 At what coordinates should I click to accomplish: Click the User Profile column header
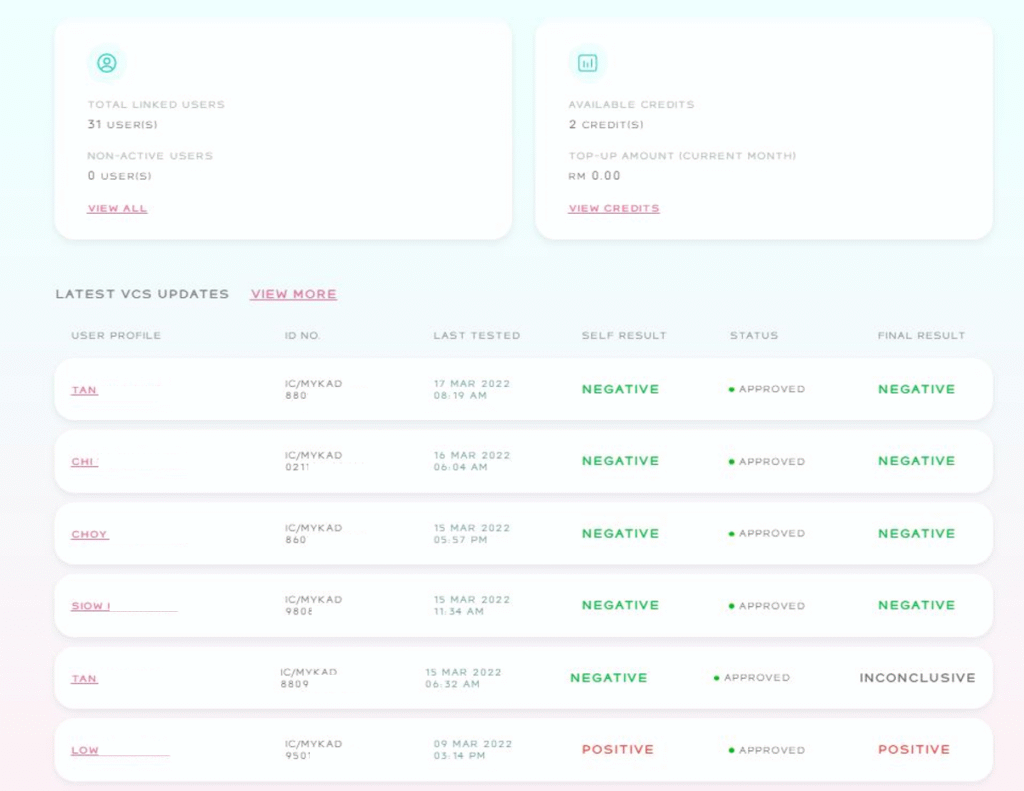116,336
